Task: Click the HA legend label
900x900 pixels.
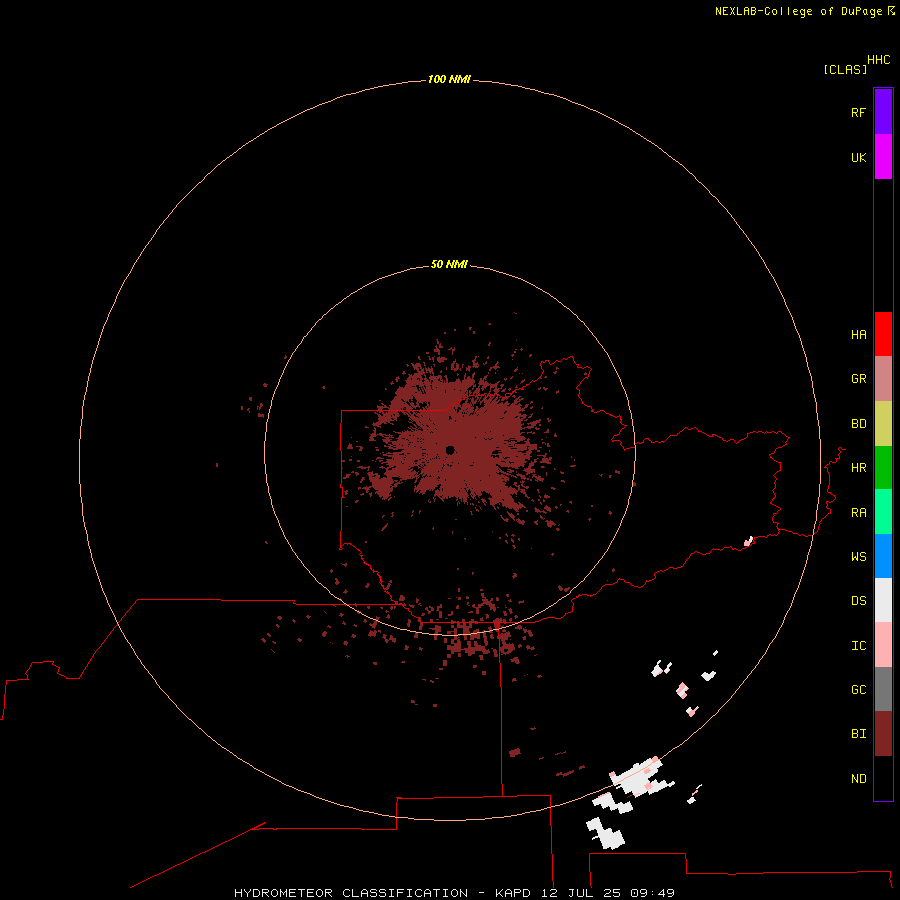Action: coord(859,335)
